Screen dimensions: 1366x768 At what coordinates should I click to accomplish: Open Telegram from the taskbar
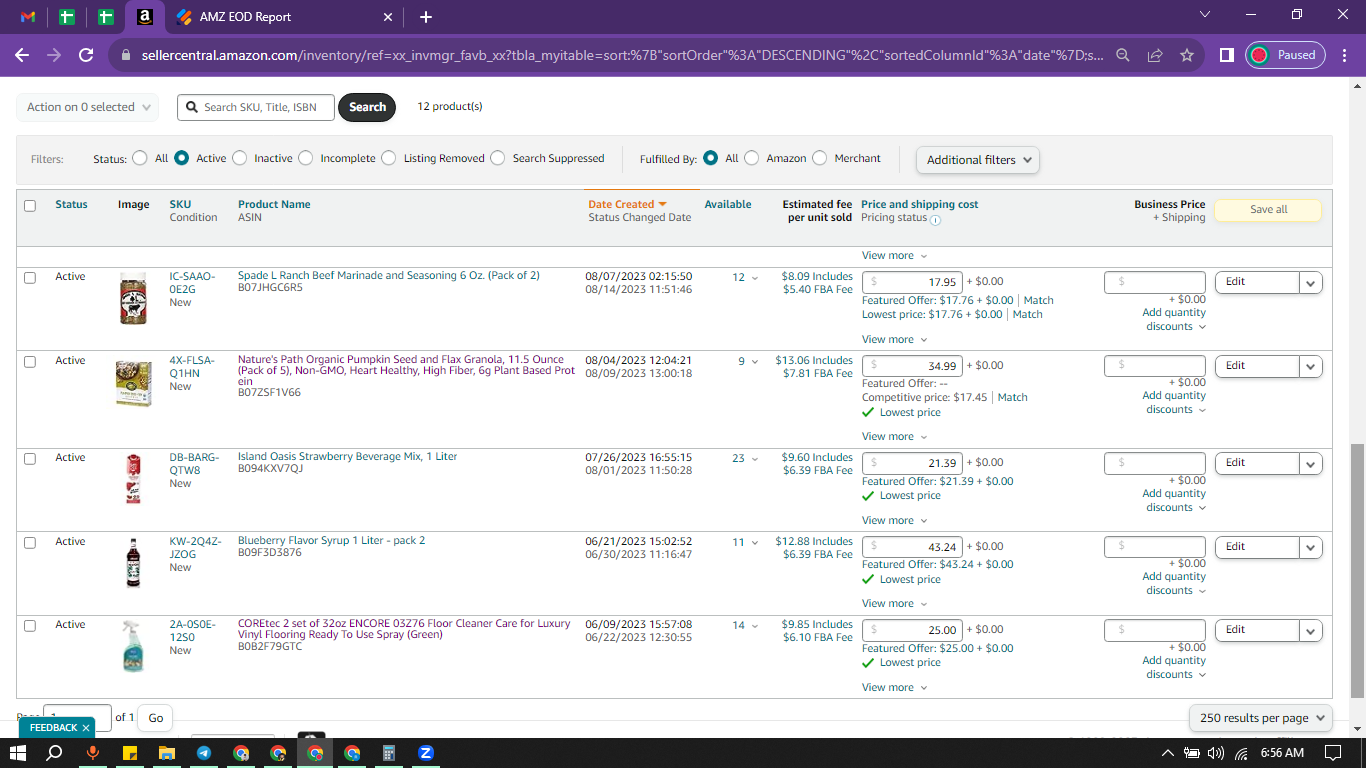pos(203,753)
